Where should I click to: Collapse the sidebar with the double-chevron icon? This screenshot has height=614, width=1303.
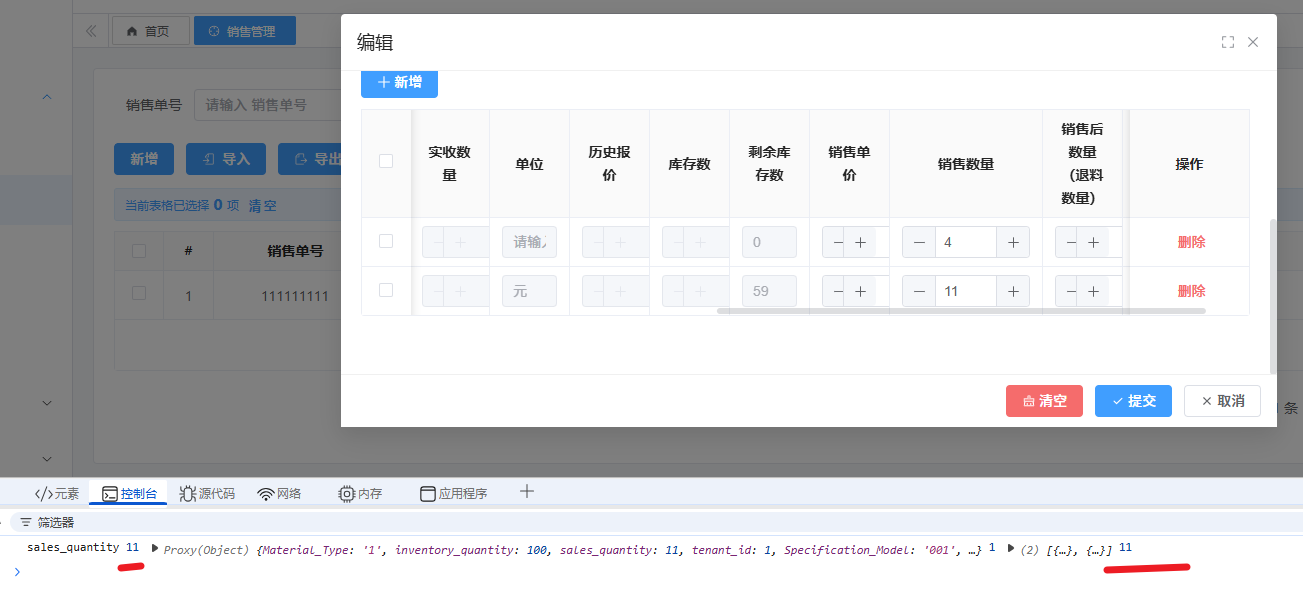(91, 31)
